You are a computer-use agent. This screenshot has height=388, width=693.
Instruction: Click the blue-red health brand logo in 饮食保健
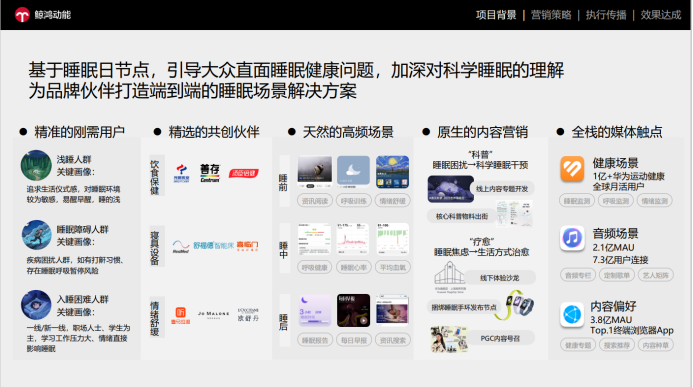coord(182,174)
